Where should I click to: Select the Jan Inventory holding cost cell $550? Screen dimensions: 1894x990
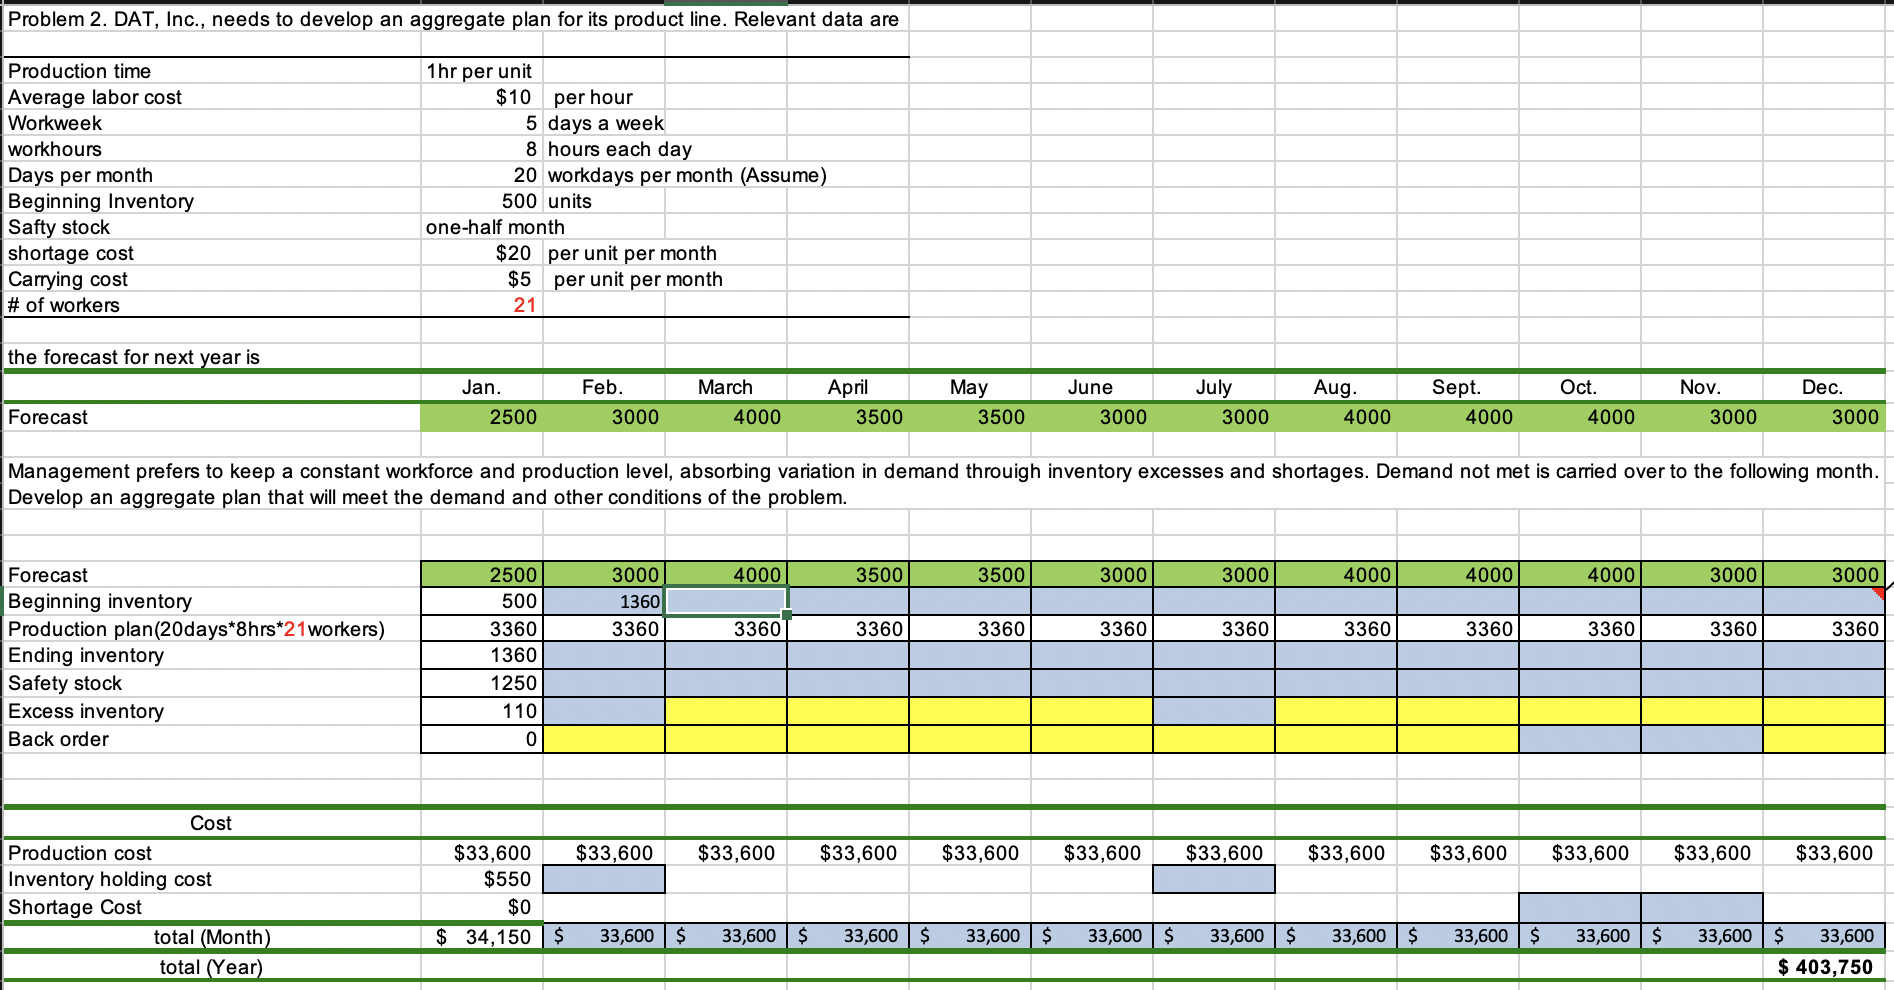(482, 879)
